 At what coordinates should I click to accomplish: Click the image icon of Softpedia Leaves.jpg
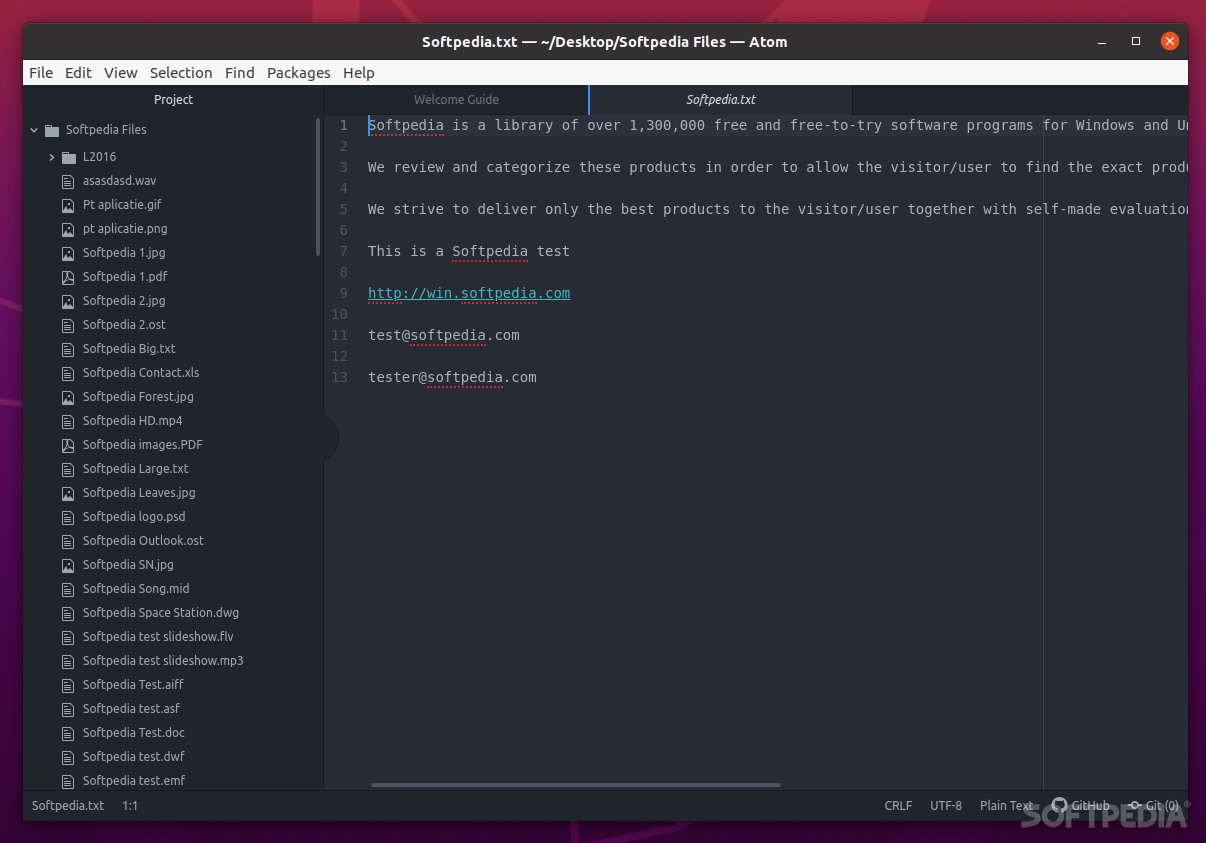tap(68, 493)
